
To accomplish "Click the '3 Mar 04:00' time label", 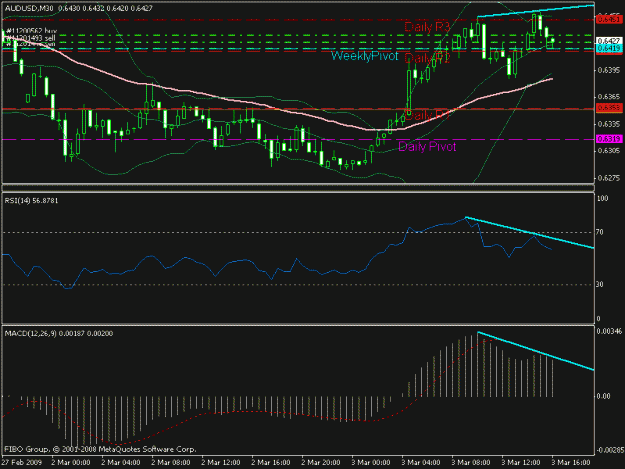I will [x=421, y=462].
